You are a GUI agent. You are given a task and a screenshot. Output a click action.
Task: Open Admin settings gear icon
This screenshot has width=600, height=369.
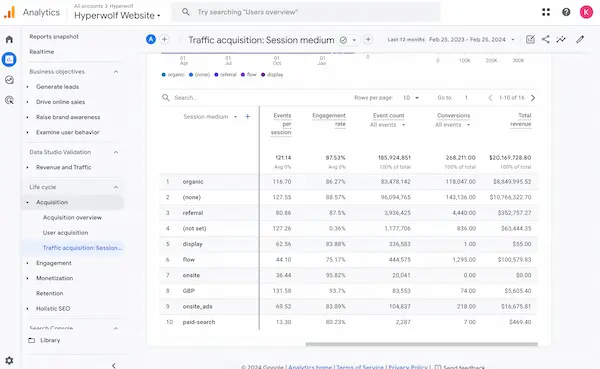[x=9, y=360]
